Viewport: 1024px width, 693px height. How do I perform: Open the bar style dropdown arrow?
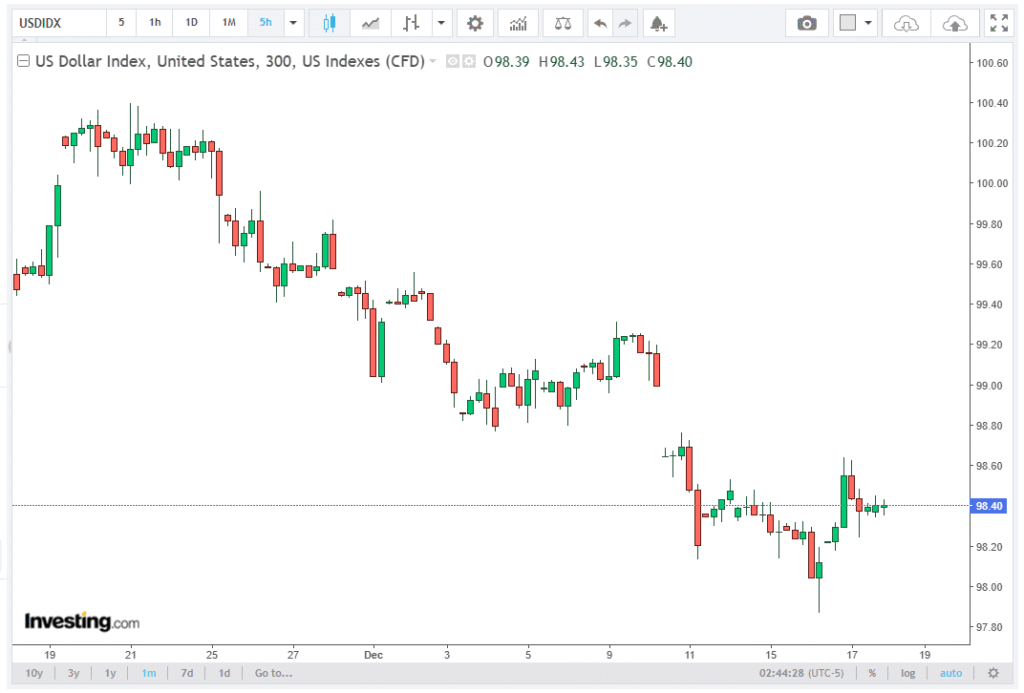point(440,22)
